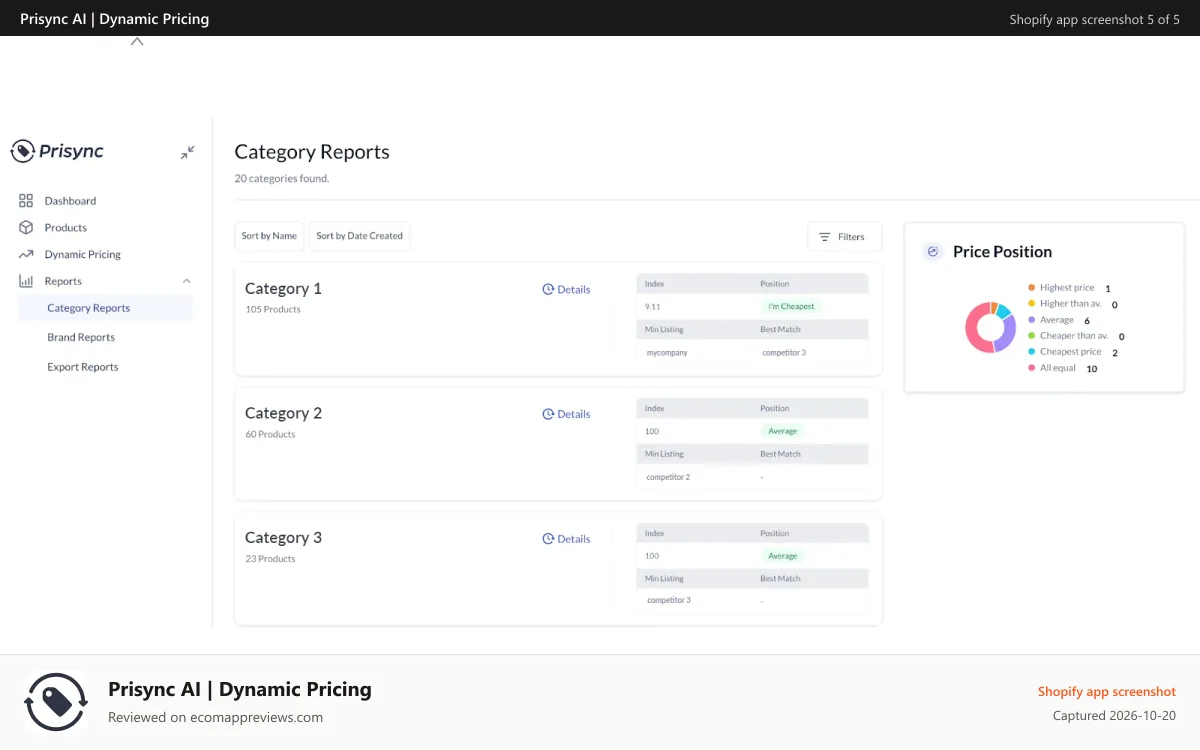Click the Average purple legend dot
The width and height of the screenshot is (1200, 750).
1031,320
